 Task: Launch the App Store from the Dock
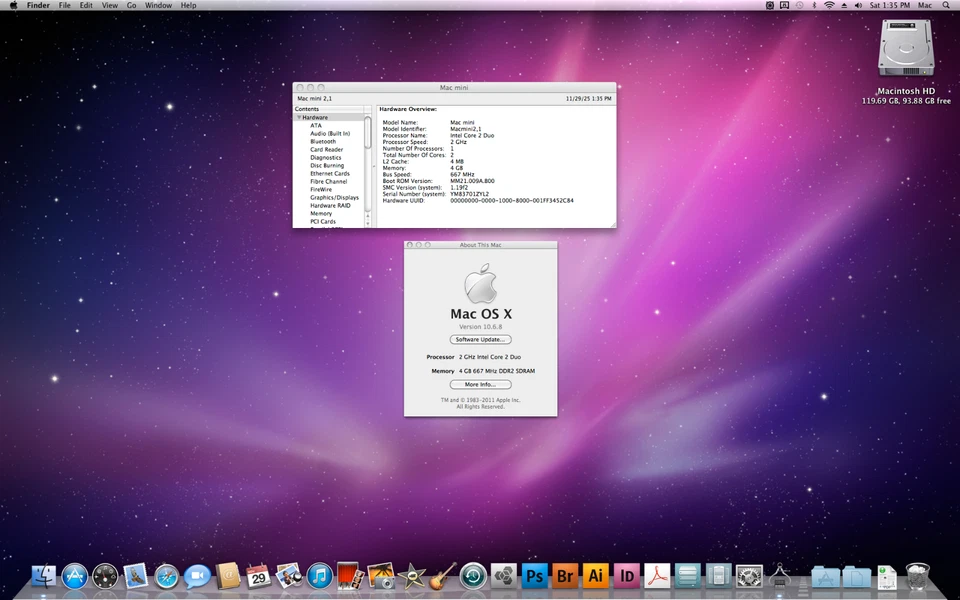pyautogui.click(x=74, y=576)
